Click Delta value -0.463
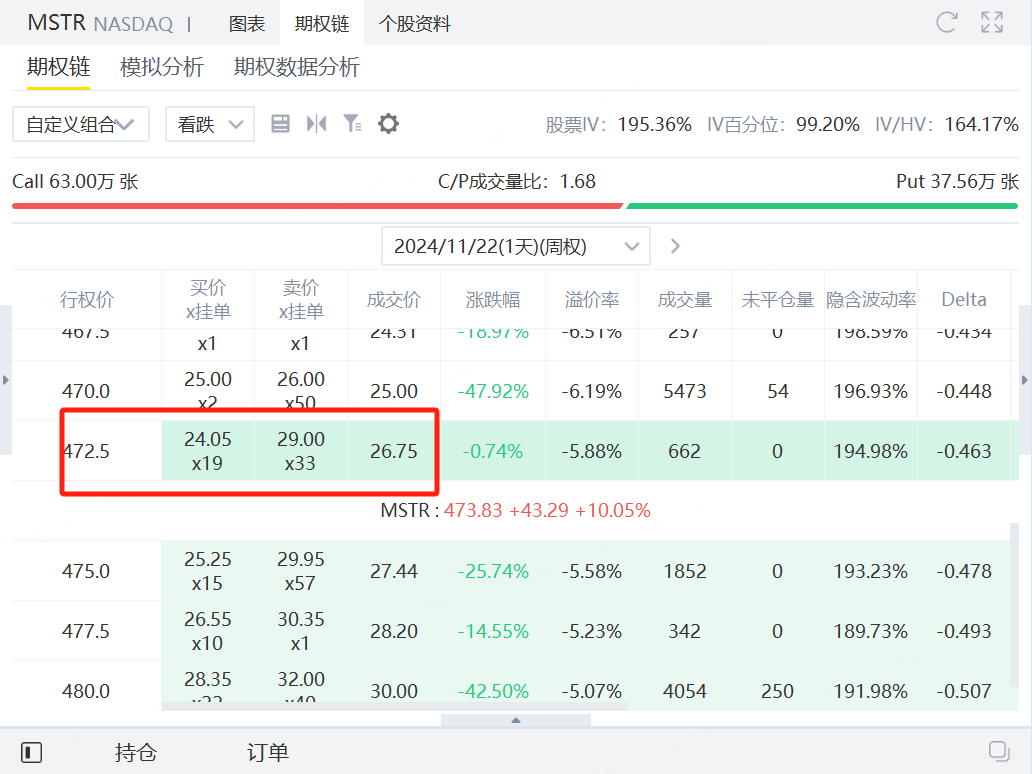Screen dimensions: 1032x774 tap(964, 452)
